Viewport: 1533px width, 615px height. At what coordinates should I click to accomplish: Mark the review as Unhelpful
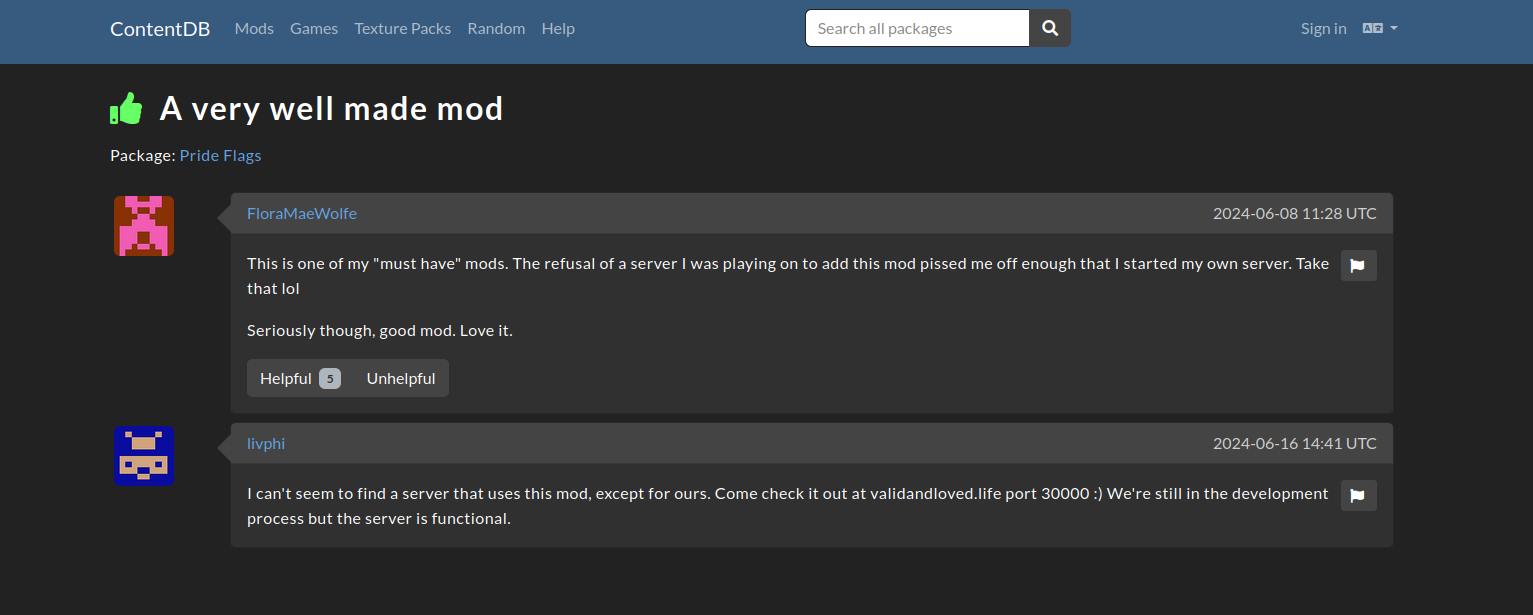tap(401, 378)
